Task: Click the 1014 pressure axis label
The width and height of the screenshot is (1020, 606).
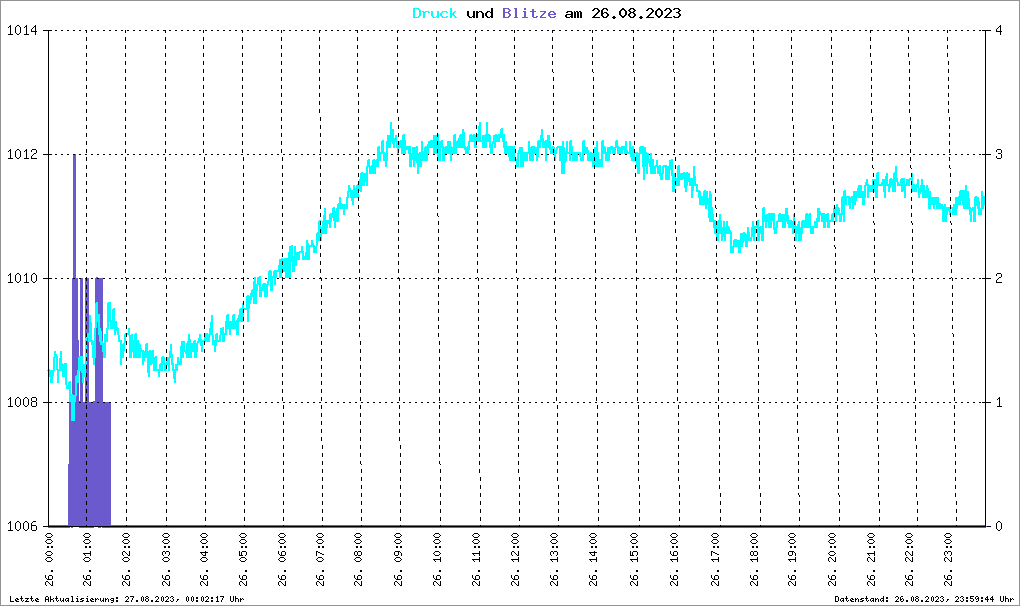Action: [23, 31]
